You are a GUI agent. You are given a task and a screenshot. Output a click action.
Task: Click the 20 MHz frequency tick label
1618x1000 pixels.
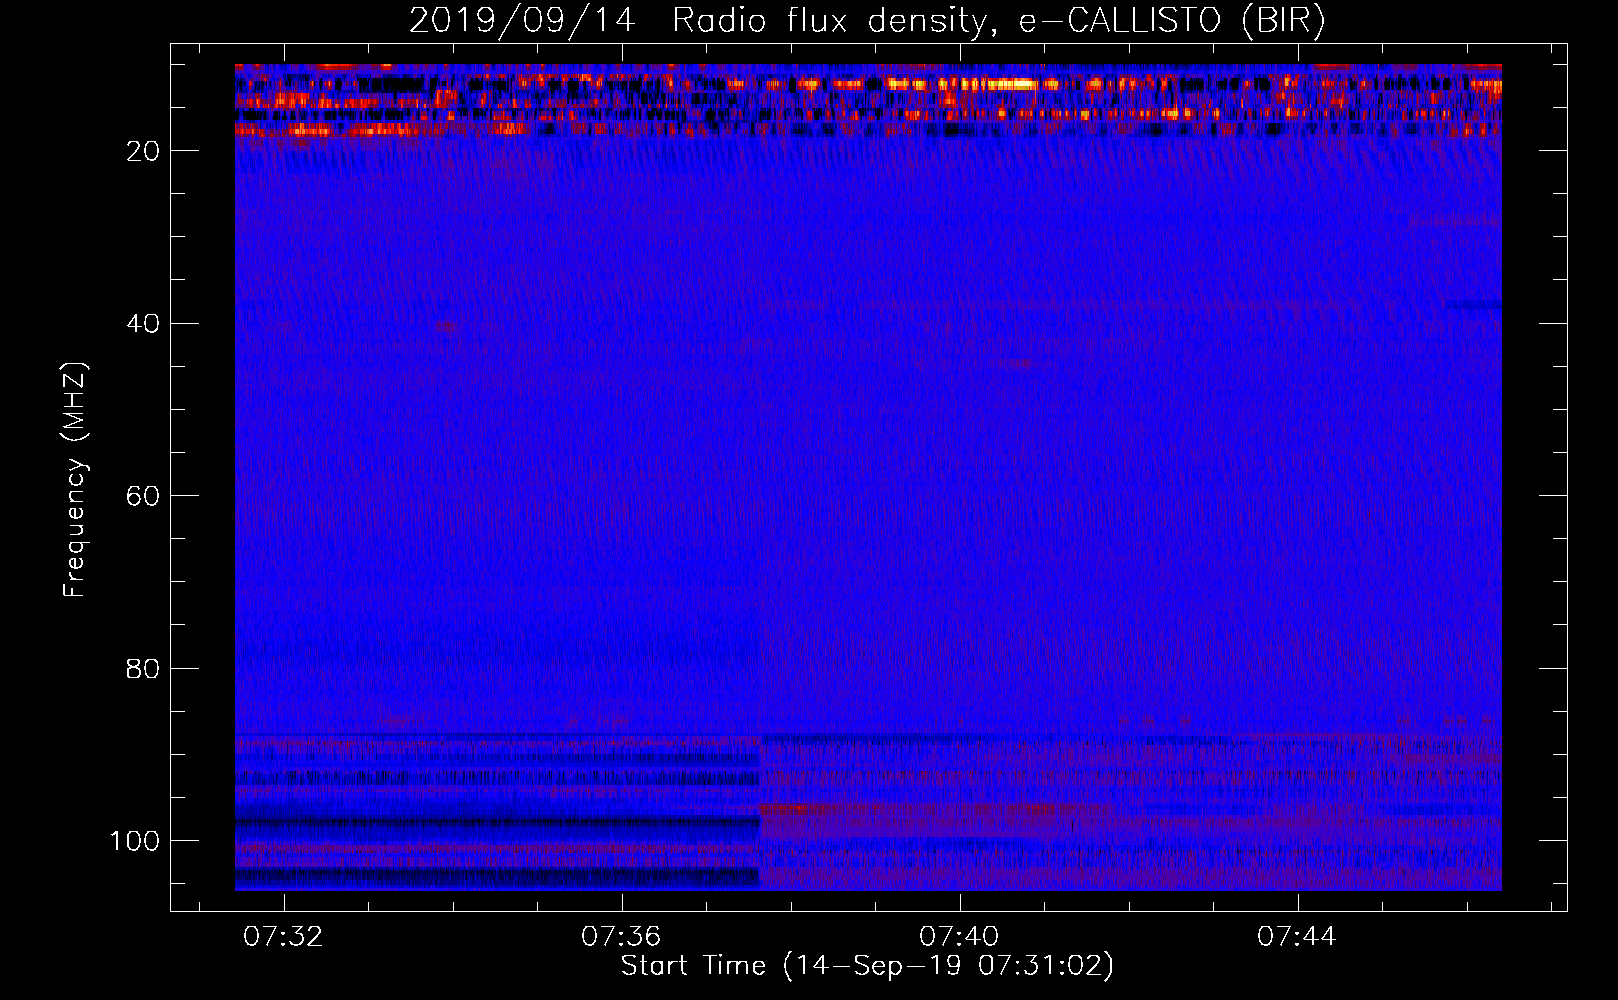click(143, 152)
